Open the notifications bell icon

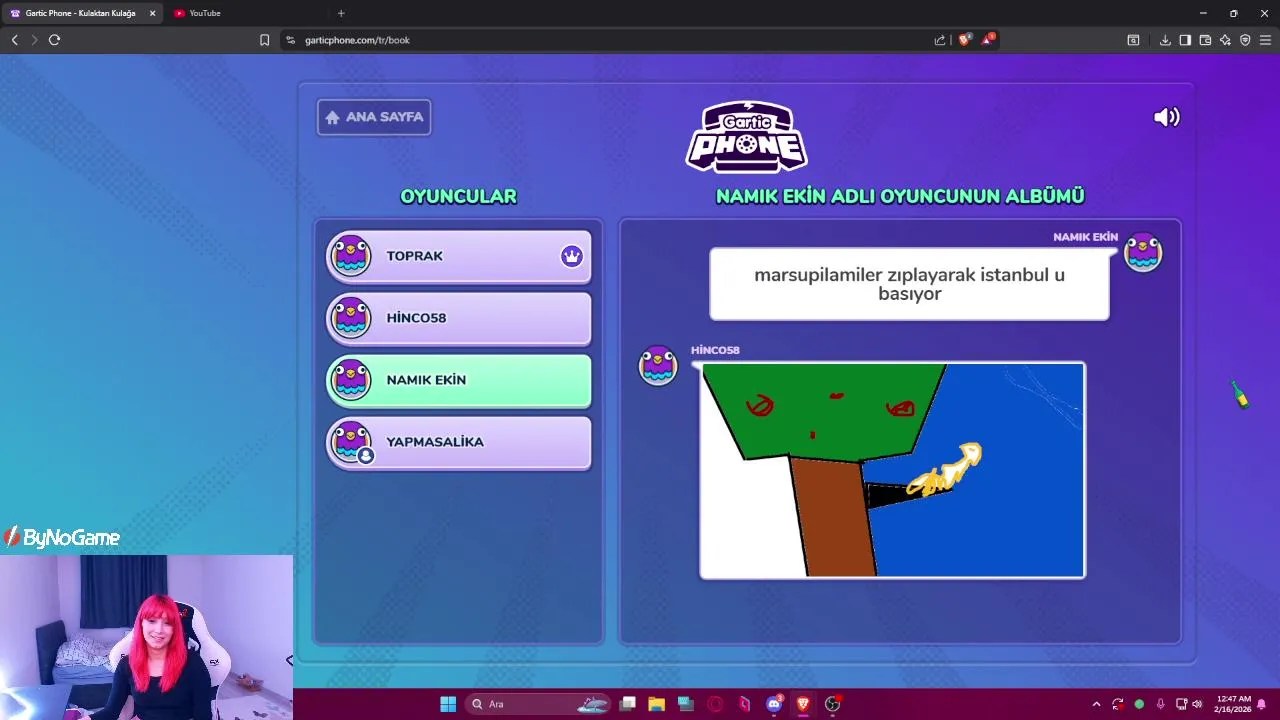[x=1262, y=704]
